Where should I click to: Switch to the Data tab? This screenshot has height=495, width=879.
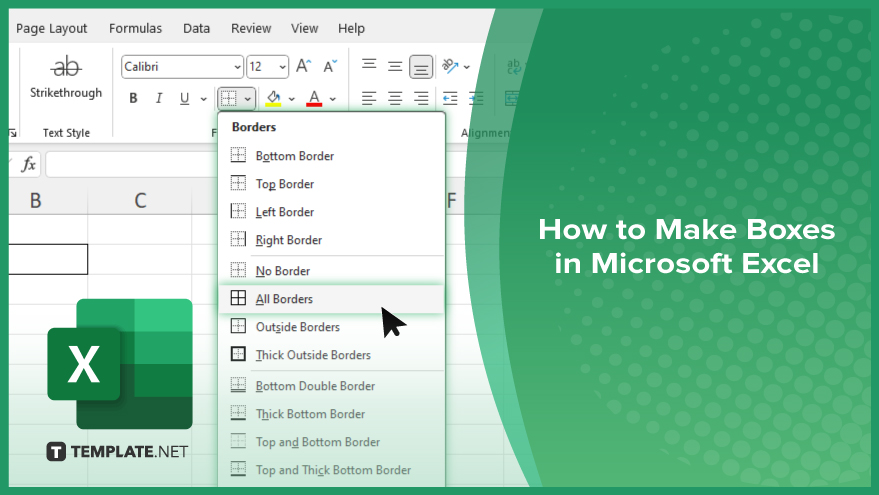tap(196, 28)
